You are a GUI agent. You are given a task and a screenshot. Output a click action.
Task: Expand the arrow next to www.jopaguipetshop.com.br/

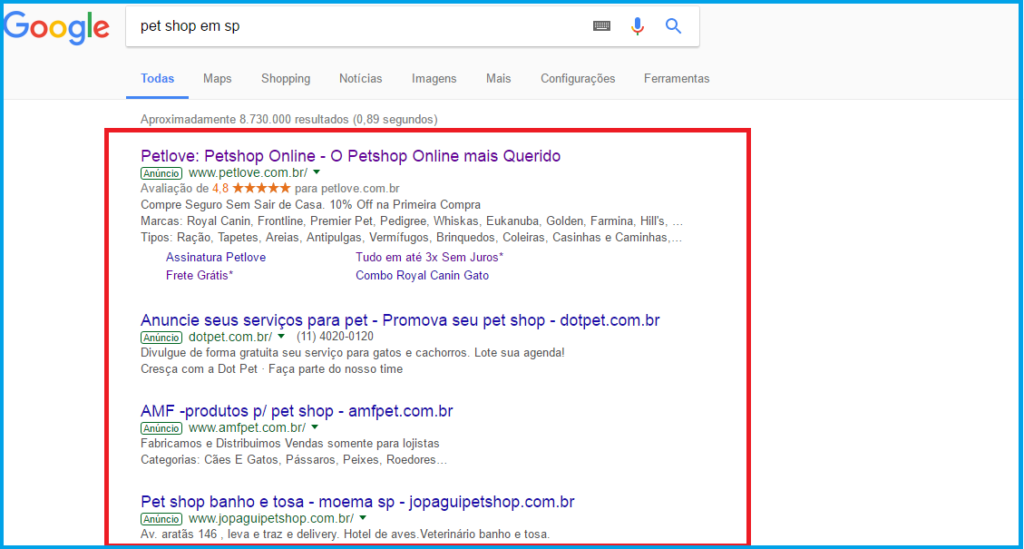pyautogui.click(x=363, y=518)
